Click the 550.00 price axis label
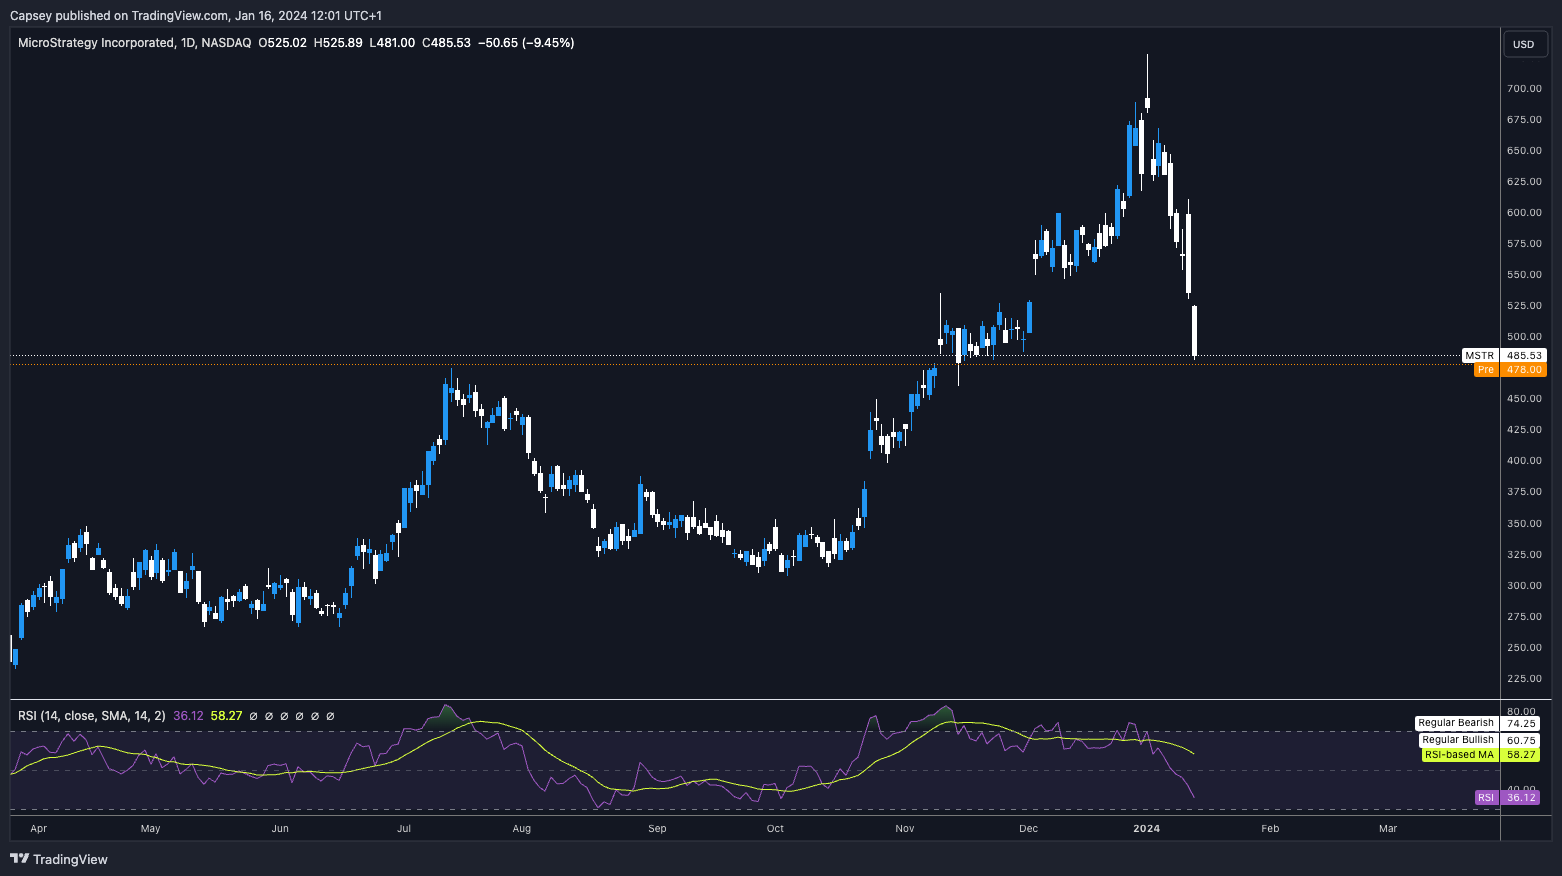The image size is (1562, 876). (1524, 274)
